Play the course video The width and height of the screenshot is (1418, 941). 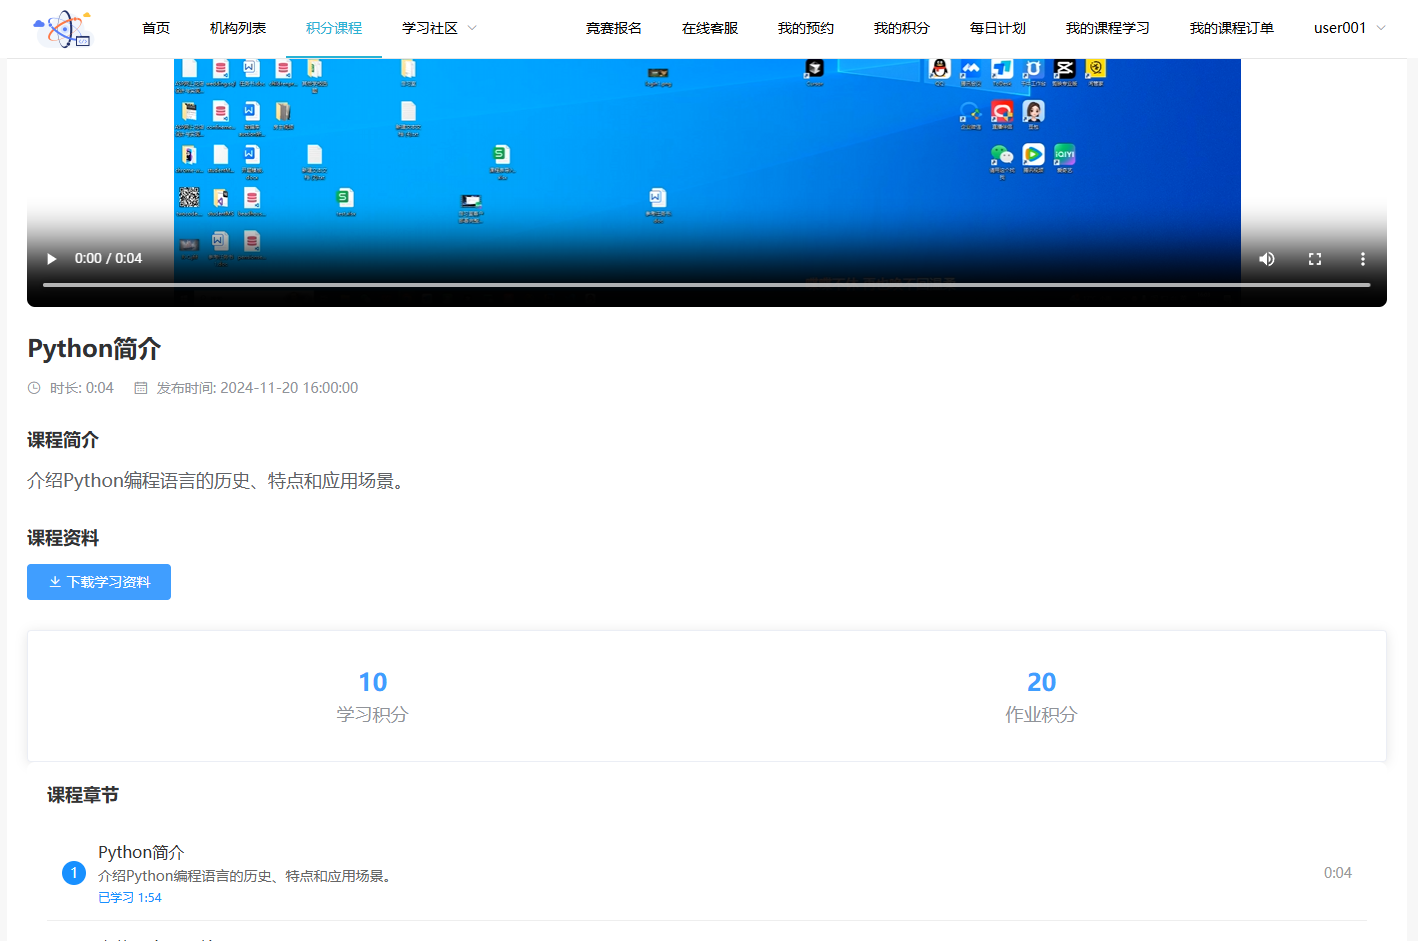(51, 259)
